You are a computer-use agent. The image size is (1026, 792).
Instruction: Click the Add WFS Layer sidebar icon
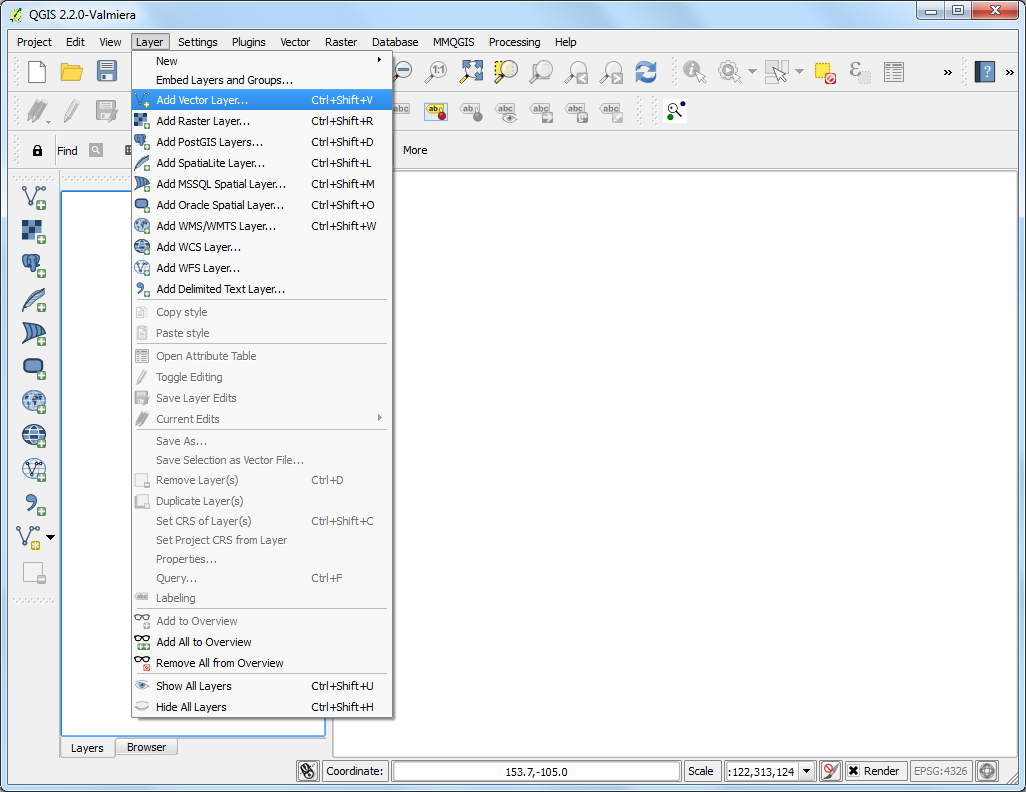[x=33, y=469]
